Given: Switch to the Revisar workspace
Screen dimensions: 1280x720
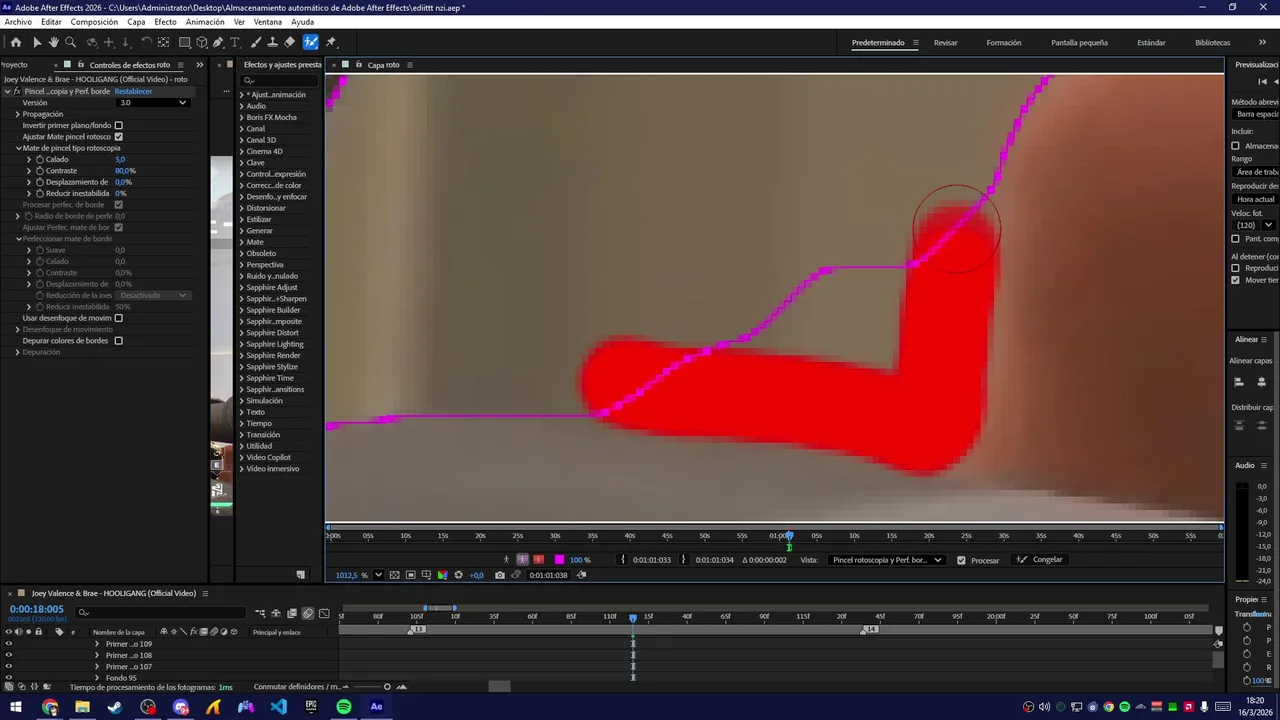Looking at the screenshot, I should [945, 43].
